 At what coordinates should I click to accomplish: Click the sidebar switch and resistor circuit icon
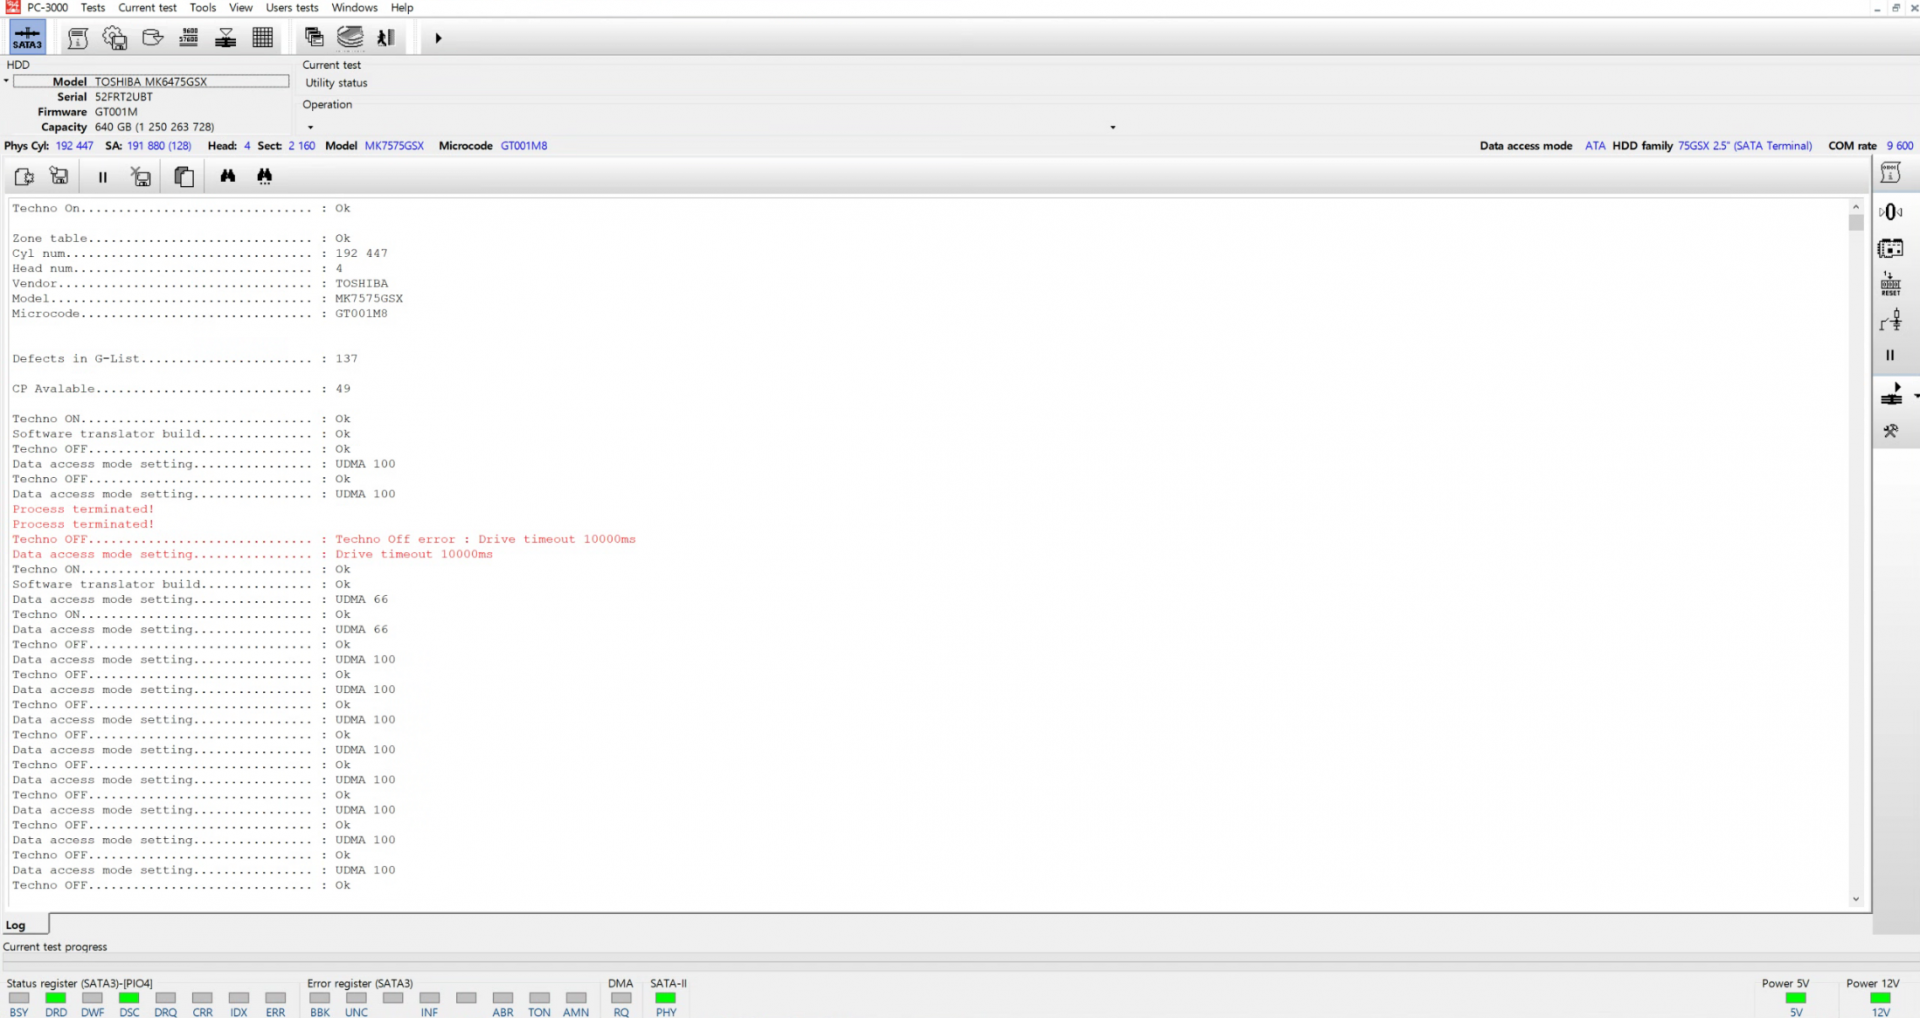(x=1890, y=320)
